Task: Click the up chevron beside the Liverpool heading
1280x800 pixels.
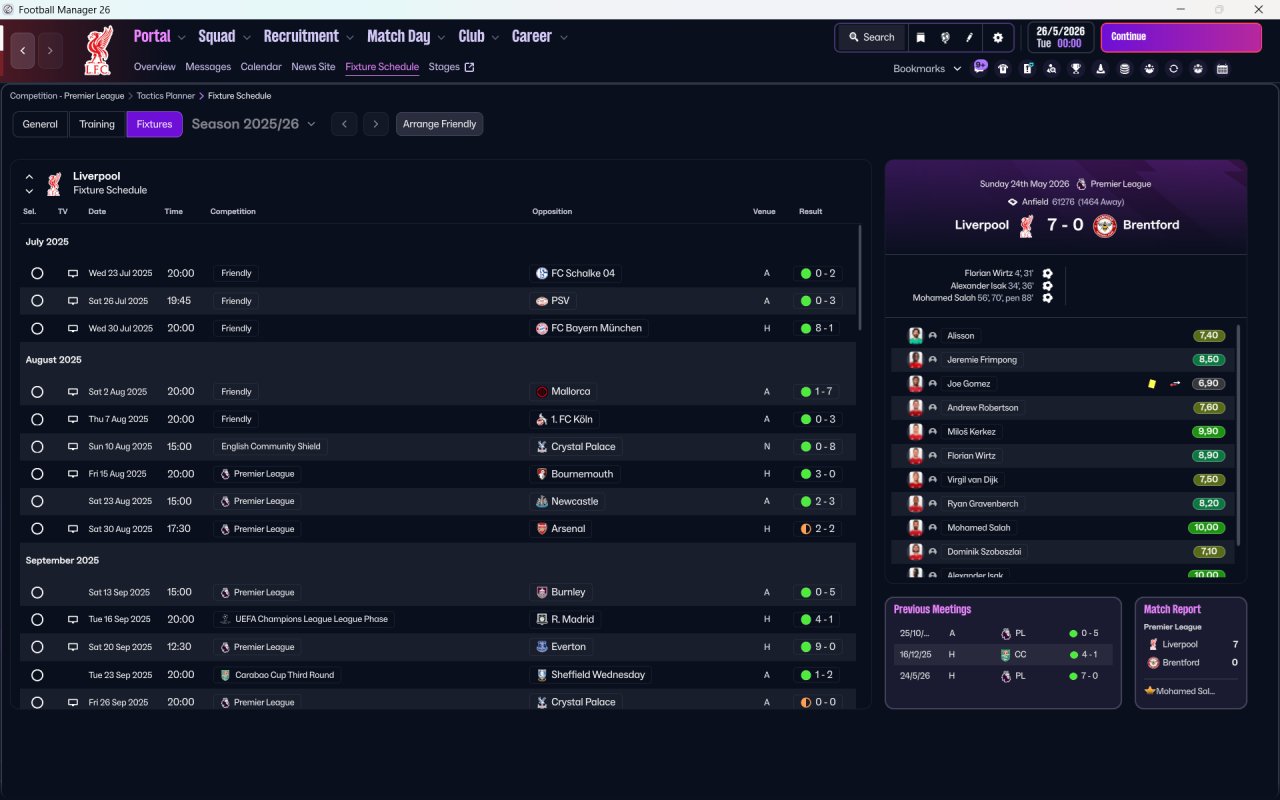Action: tap(29, 177)
